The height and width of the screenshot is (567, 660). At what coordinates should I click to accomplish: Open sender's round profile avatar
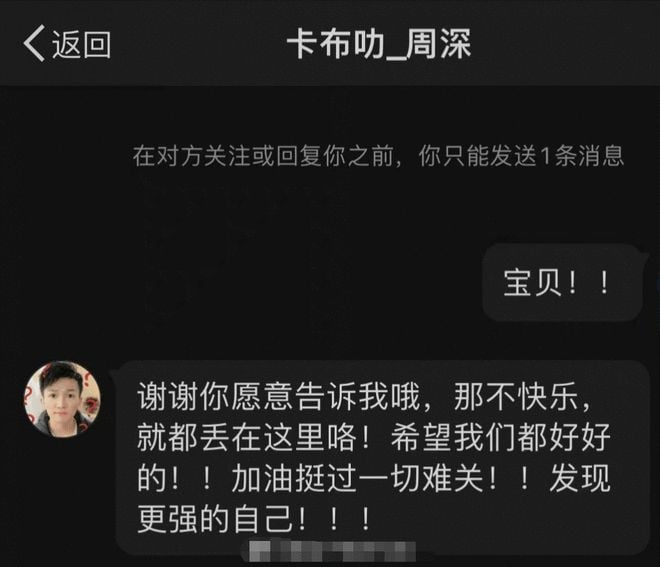click(x=62, y=399)
